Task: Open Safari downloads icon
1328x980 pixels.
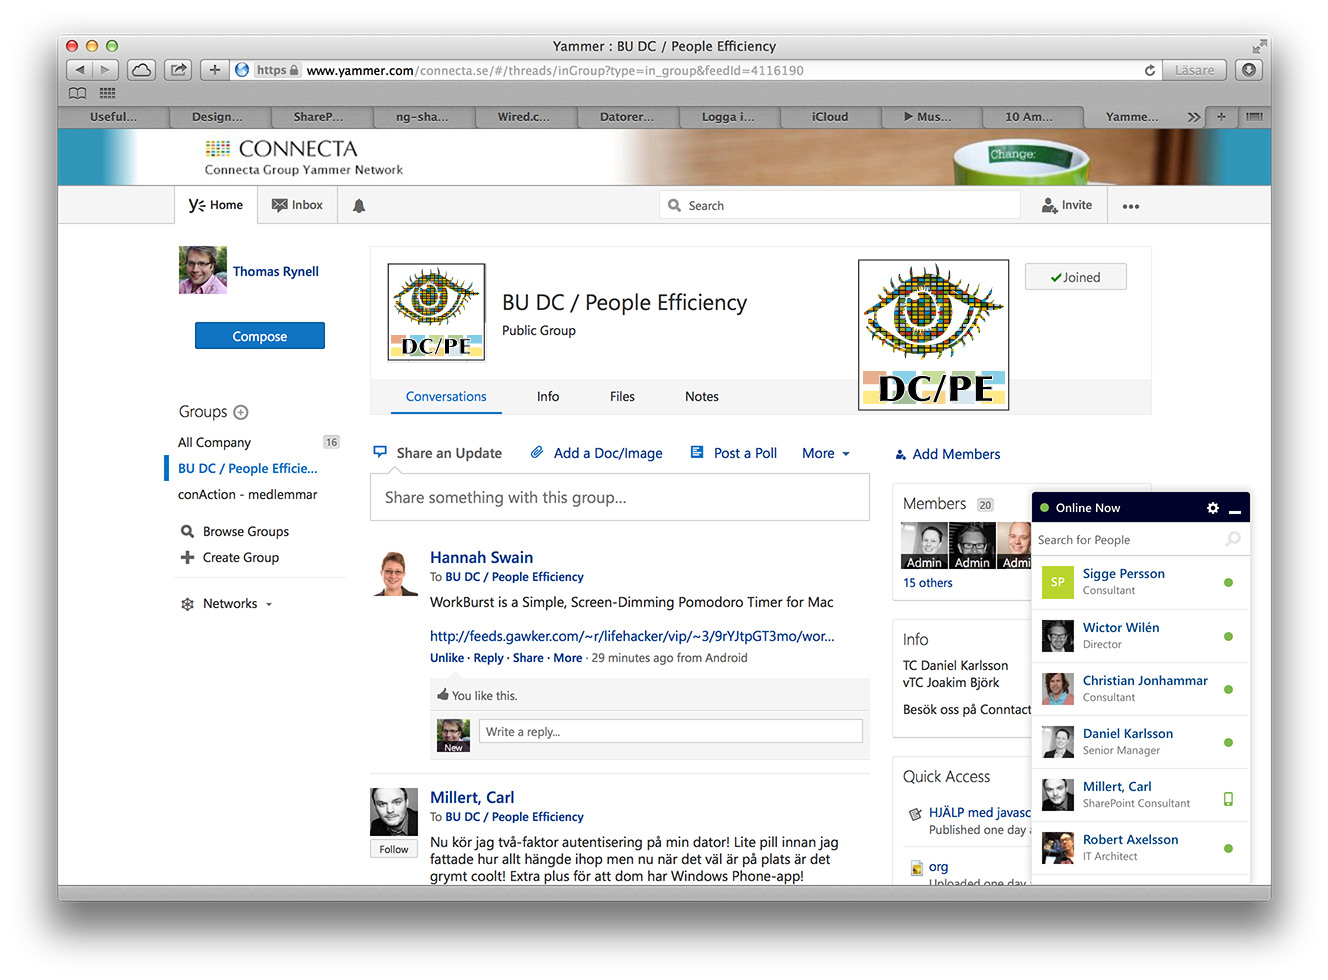Action: point(1248,70)
